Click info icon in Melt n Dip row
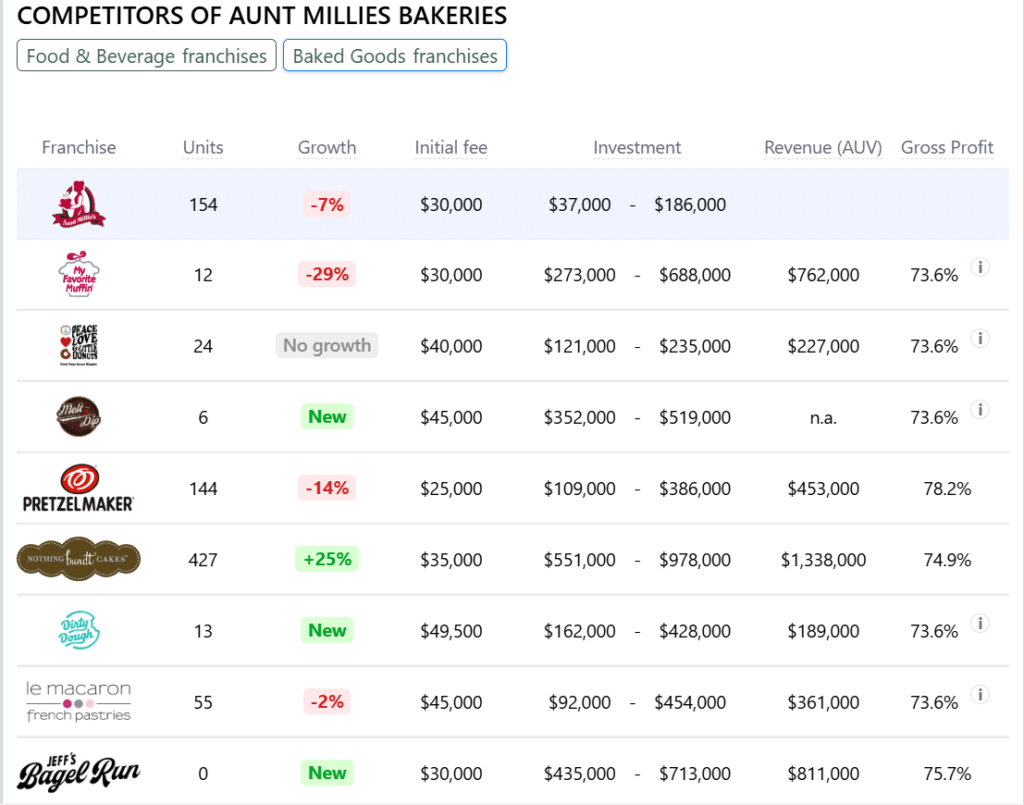The width and height of the screenshot is (1024, 805). (980, 409)
